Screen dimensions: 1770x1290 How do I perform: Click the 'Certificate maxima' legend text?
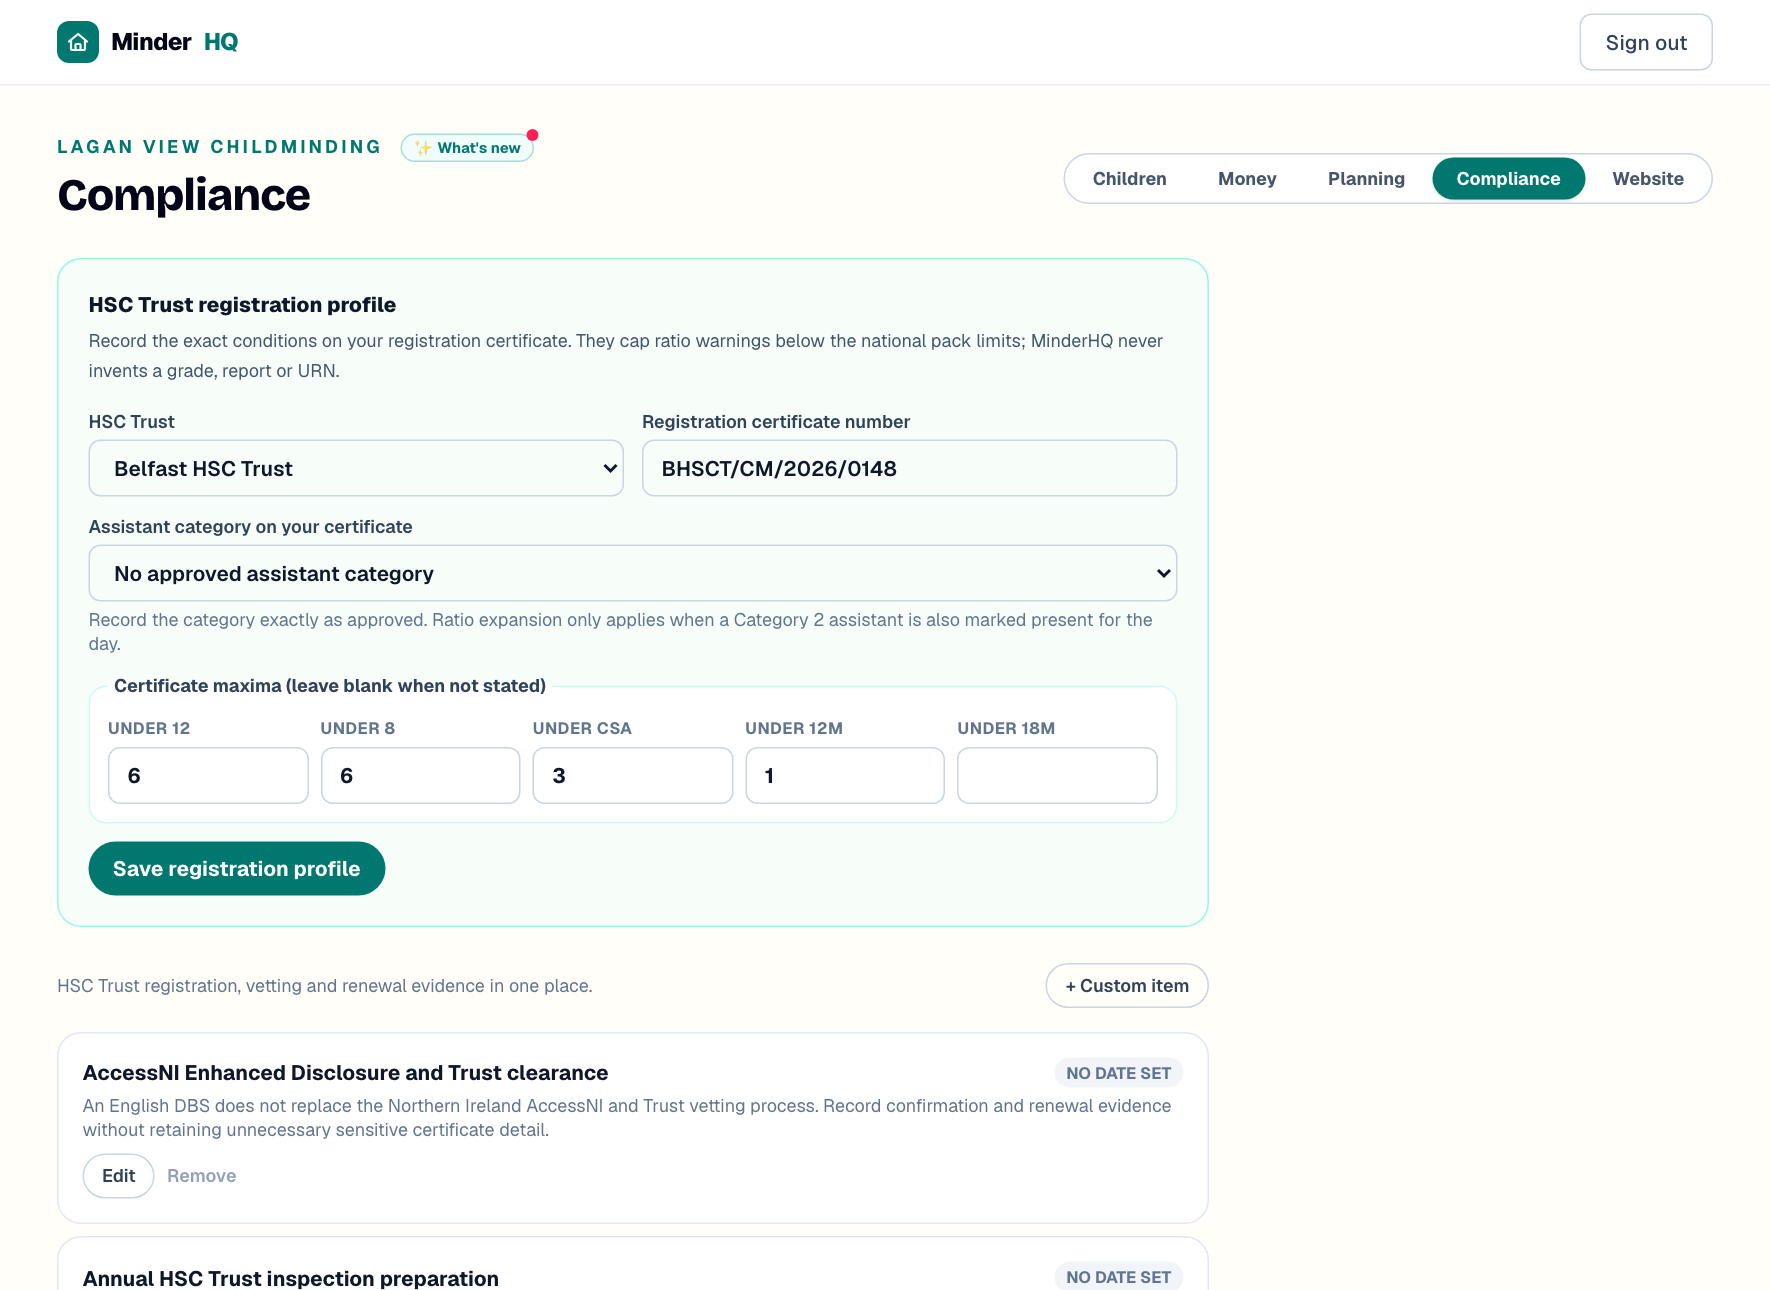tap(330, 686)
